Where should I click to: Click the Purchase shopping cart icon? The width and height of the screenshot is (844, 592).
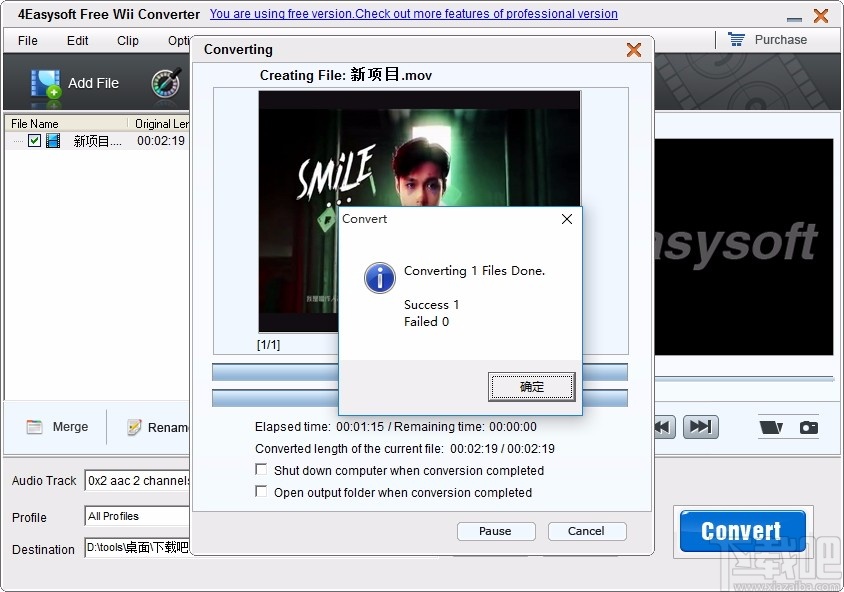click(736, 39)
